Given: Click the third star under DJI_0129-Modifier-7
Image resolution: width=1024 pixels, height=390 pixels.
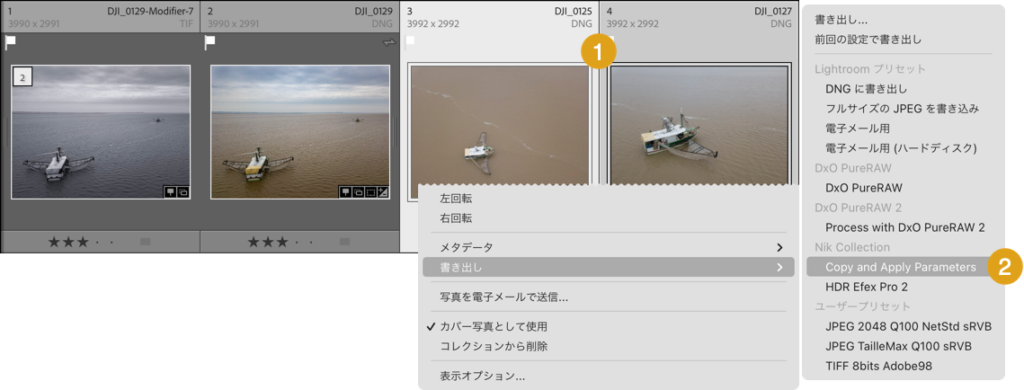Looking at the screenshot, I should tap(82, 242).
